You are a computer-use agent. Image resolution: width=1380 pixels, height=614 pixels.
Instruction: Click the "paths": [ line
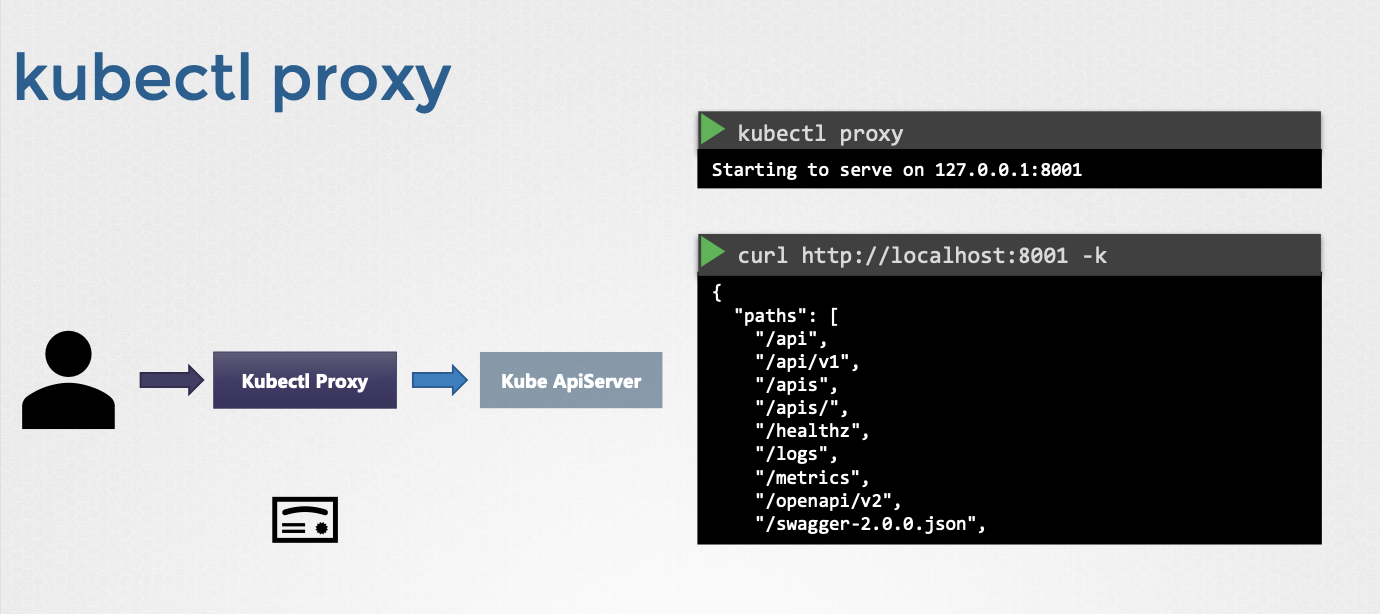pos(785,316)
